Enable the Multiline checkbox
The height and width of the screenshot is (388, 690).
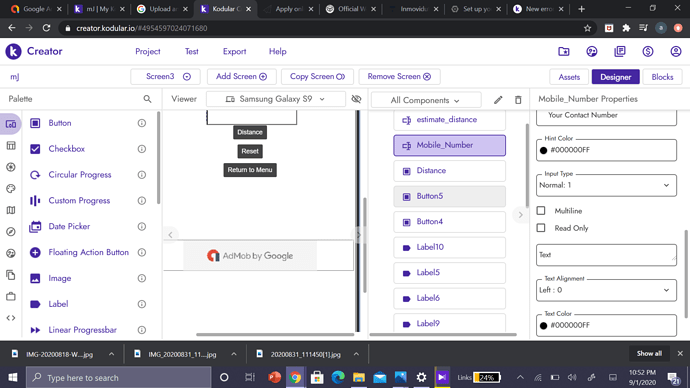pos(541,211)
